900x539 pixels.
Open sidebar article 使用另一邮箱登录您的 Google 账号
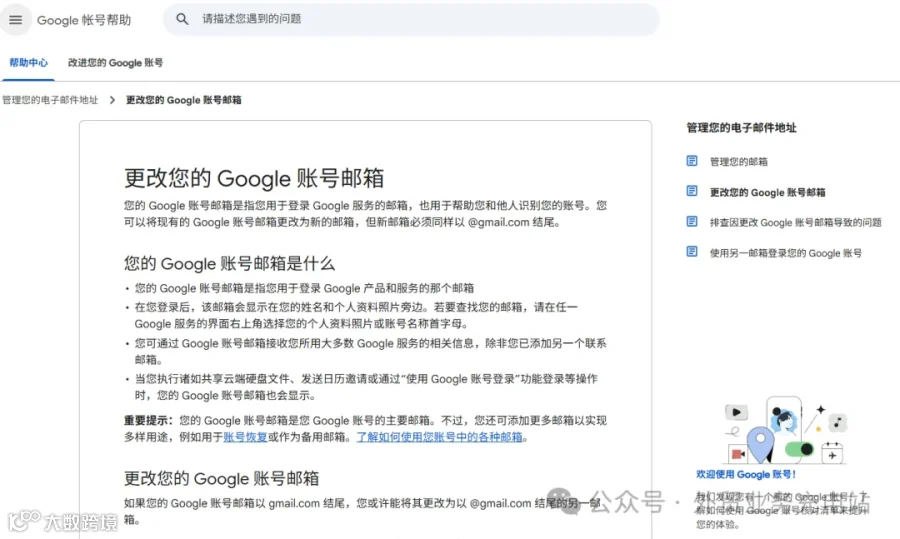[786, 253]
